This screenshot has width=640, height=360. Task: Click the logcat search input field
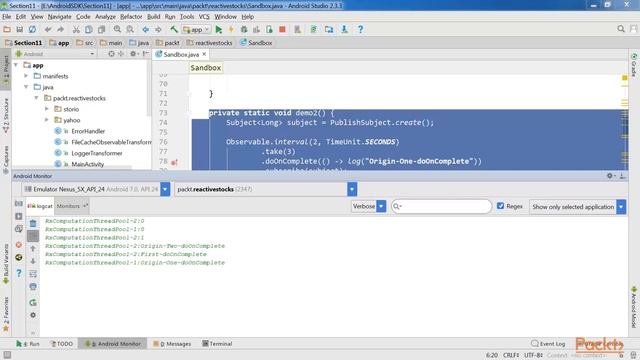click(441, 207)
